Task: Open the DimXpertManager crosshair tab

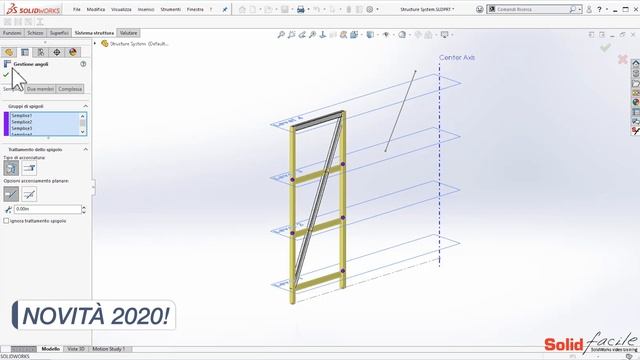Action: (57, 52)
